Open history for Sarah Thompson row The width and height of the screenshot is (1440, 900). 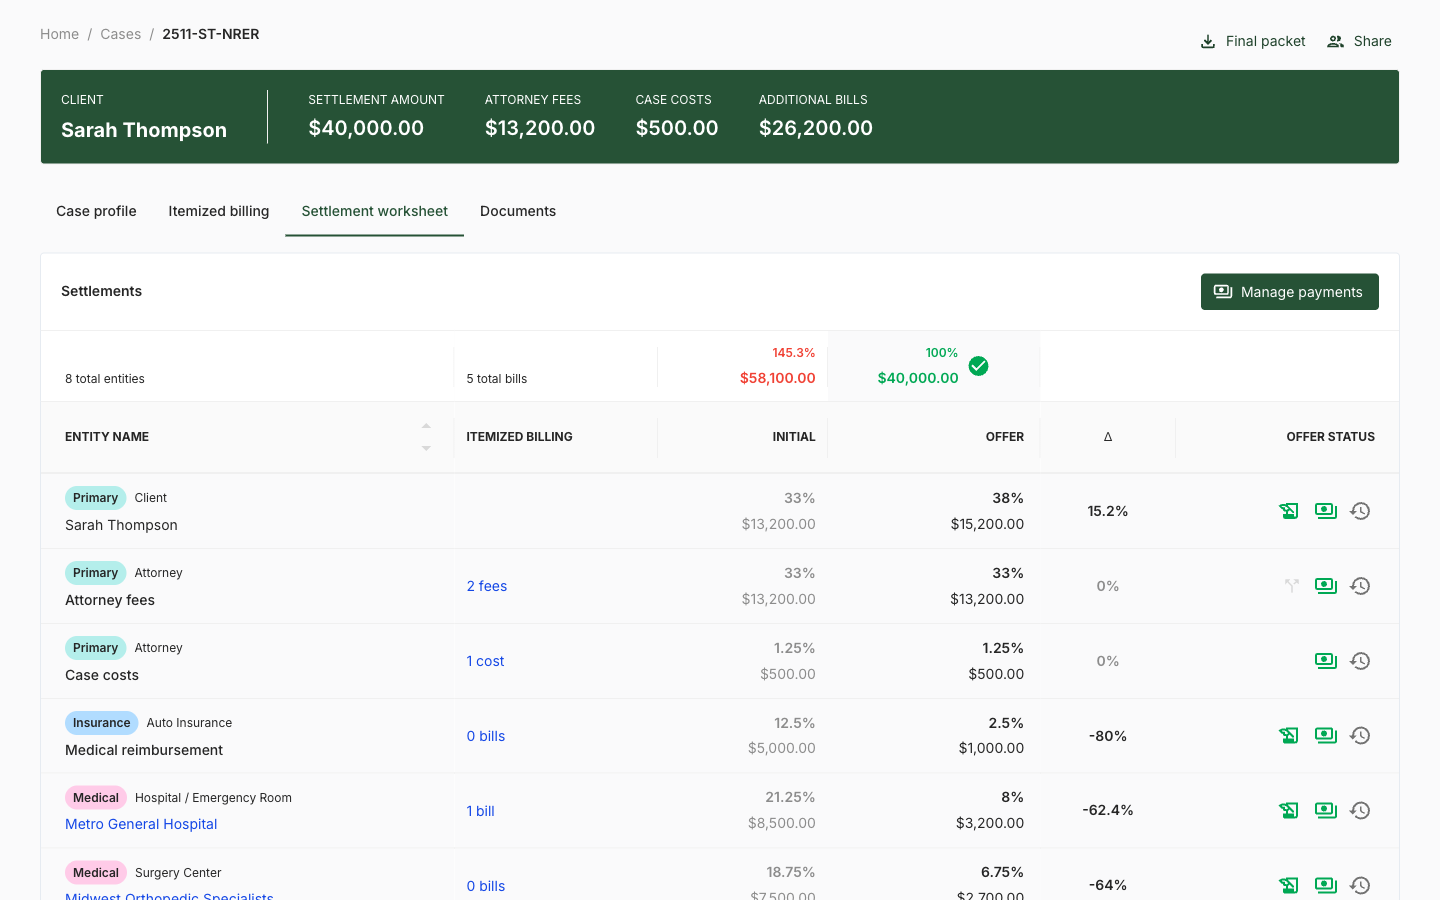click(1360, 511)
